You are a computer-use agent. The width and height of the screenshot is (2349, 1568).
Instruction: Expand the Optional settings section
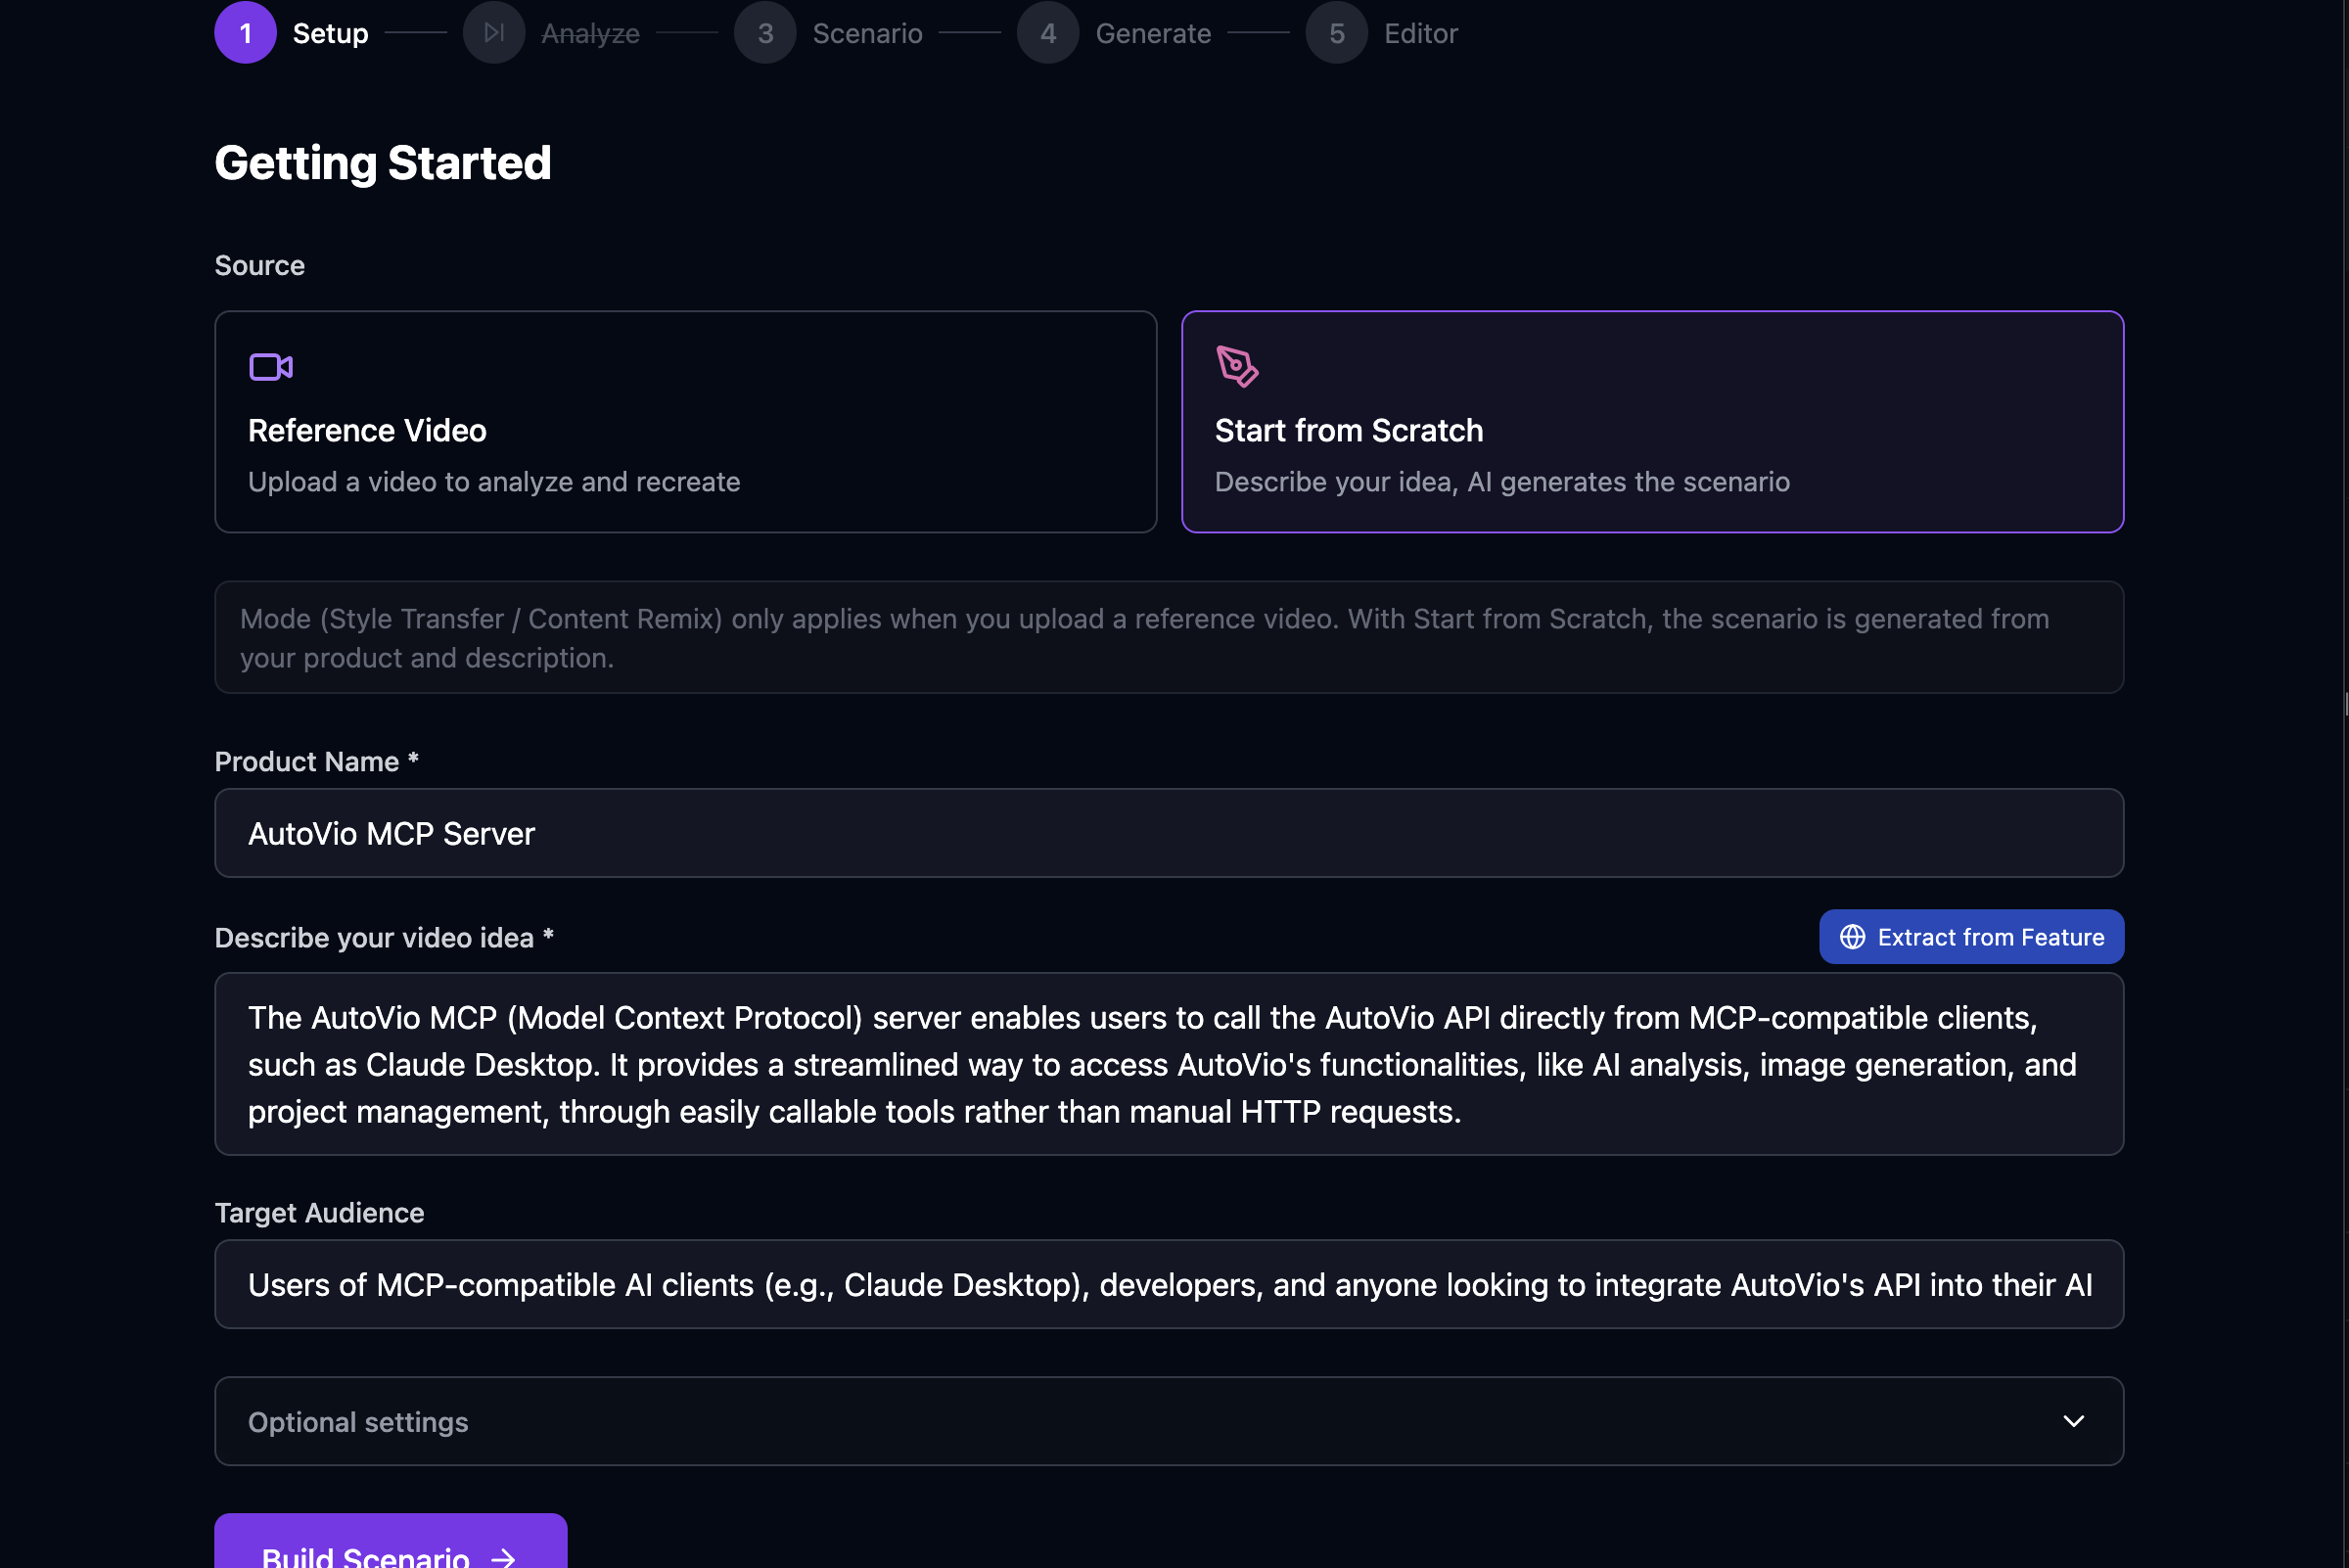[1168, 1421]
